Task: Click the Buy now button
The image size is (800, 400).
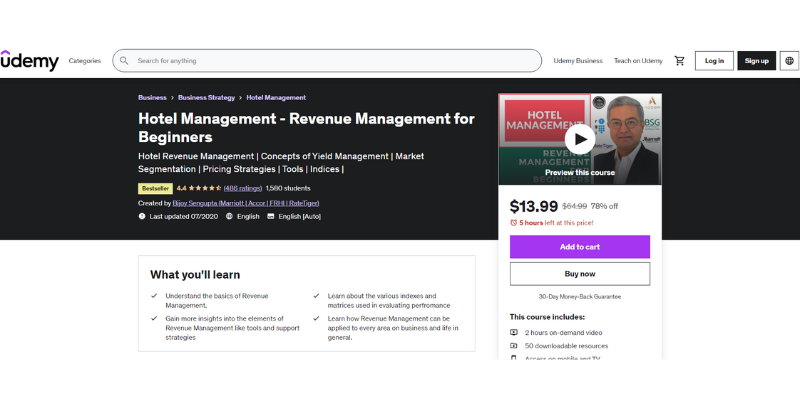Action: (x=580, y=274)
